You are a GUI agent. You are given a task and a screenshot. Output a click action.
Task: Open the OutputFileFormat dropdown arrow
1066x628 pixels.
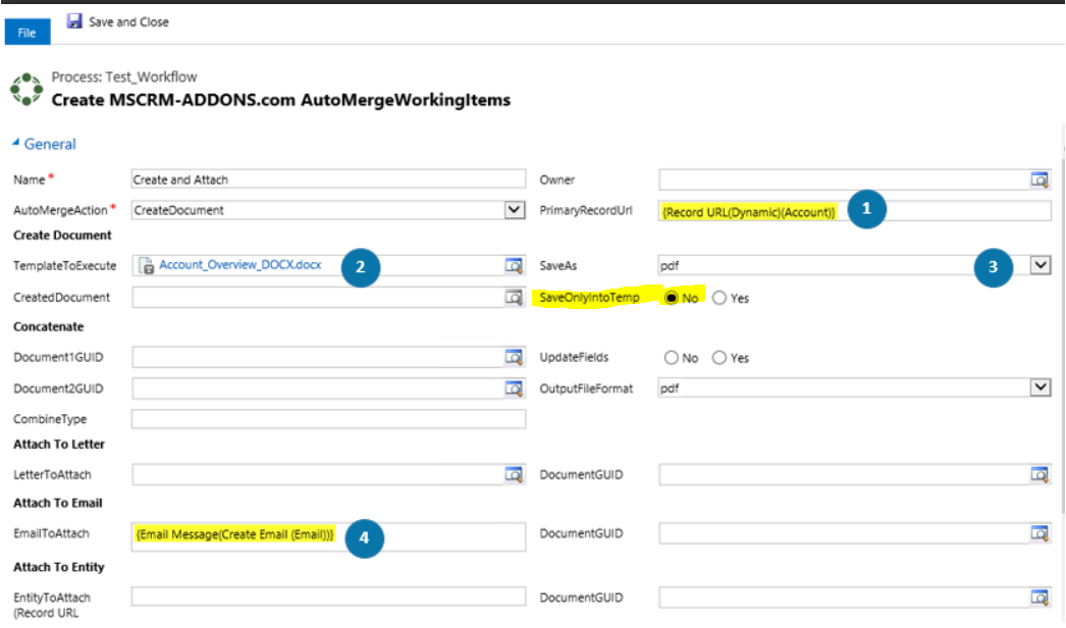coord(1040,388)
